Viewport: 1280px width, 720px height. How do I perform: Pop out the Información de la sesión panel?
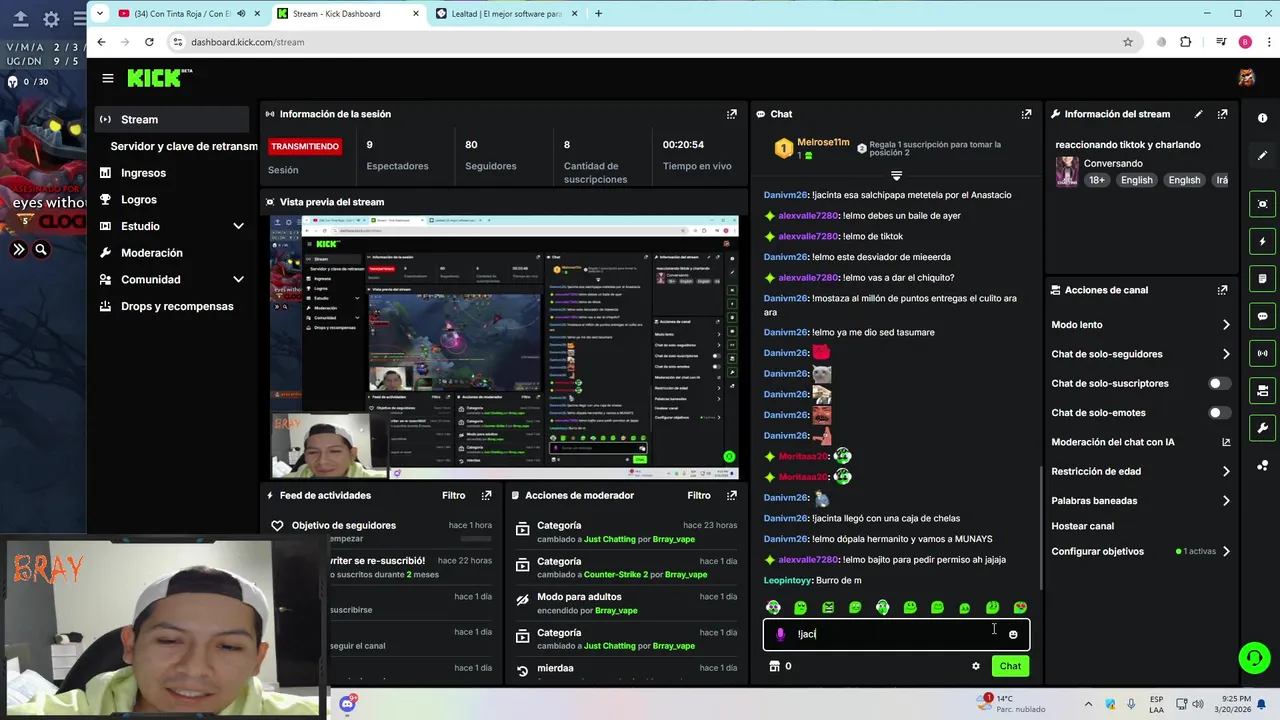pos(732,114)
